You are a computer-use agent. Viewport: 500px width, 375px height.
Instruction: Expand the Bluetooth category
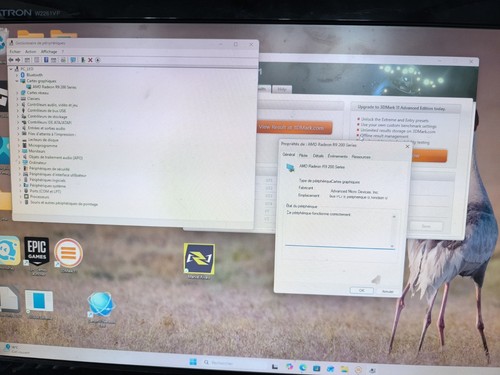tap(17, 75)
